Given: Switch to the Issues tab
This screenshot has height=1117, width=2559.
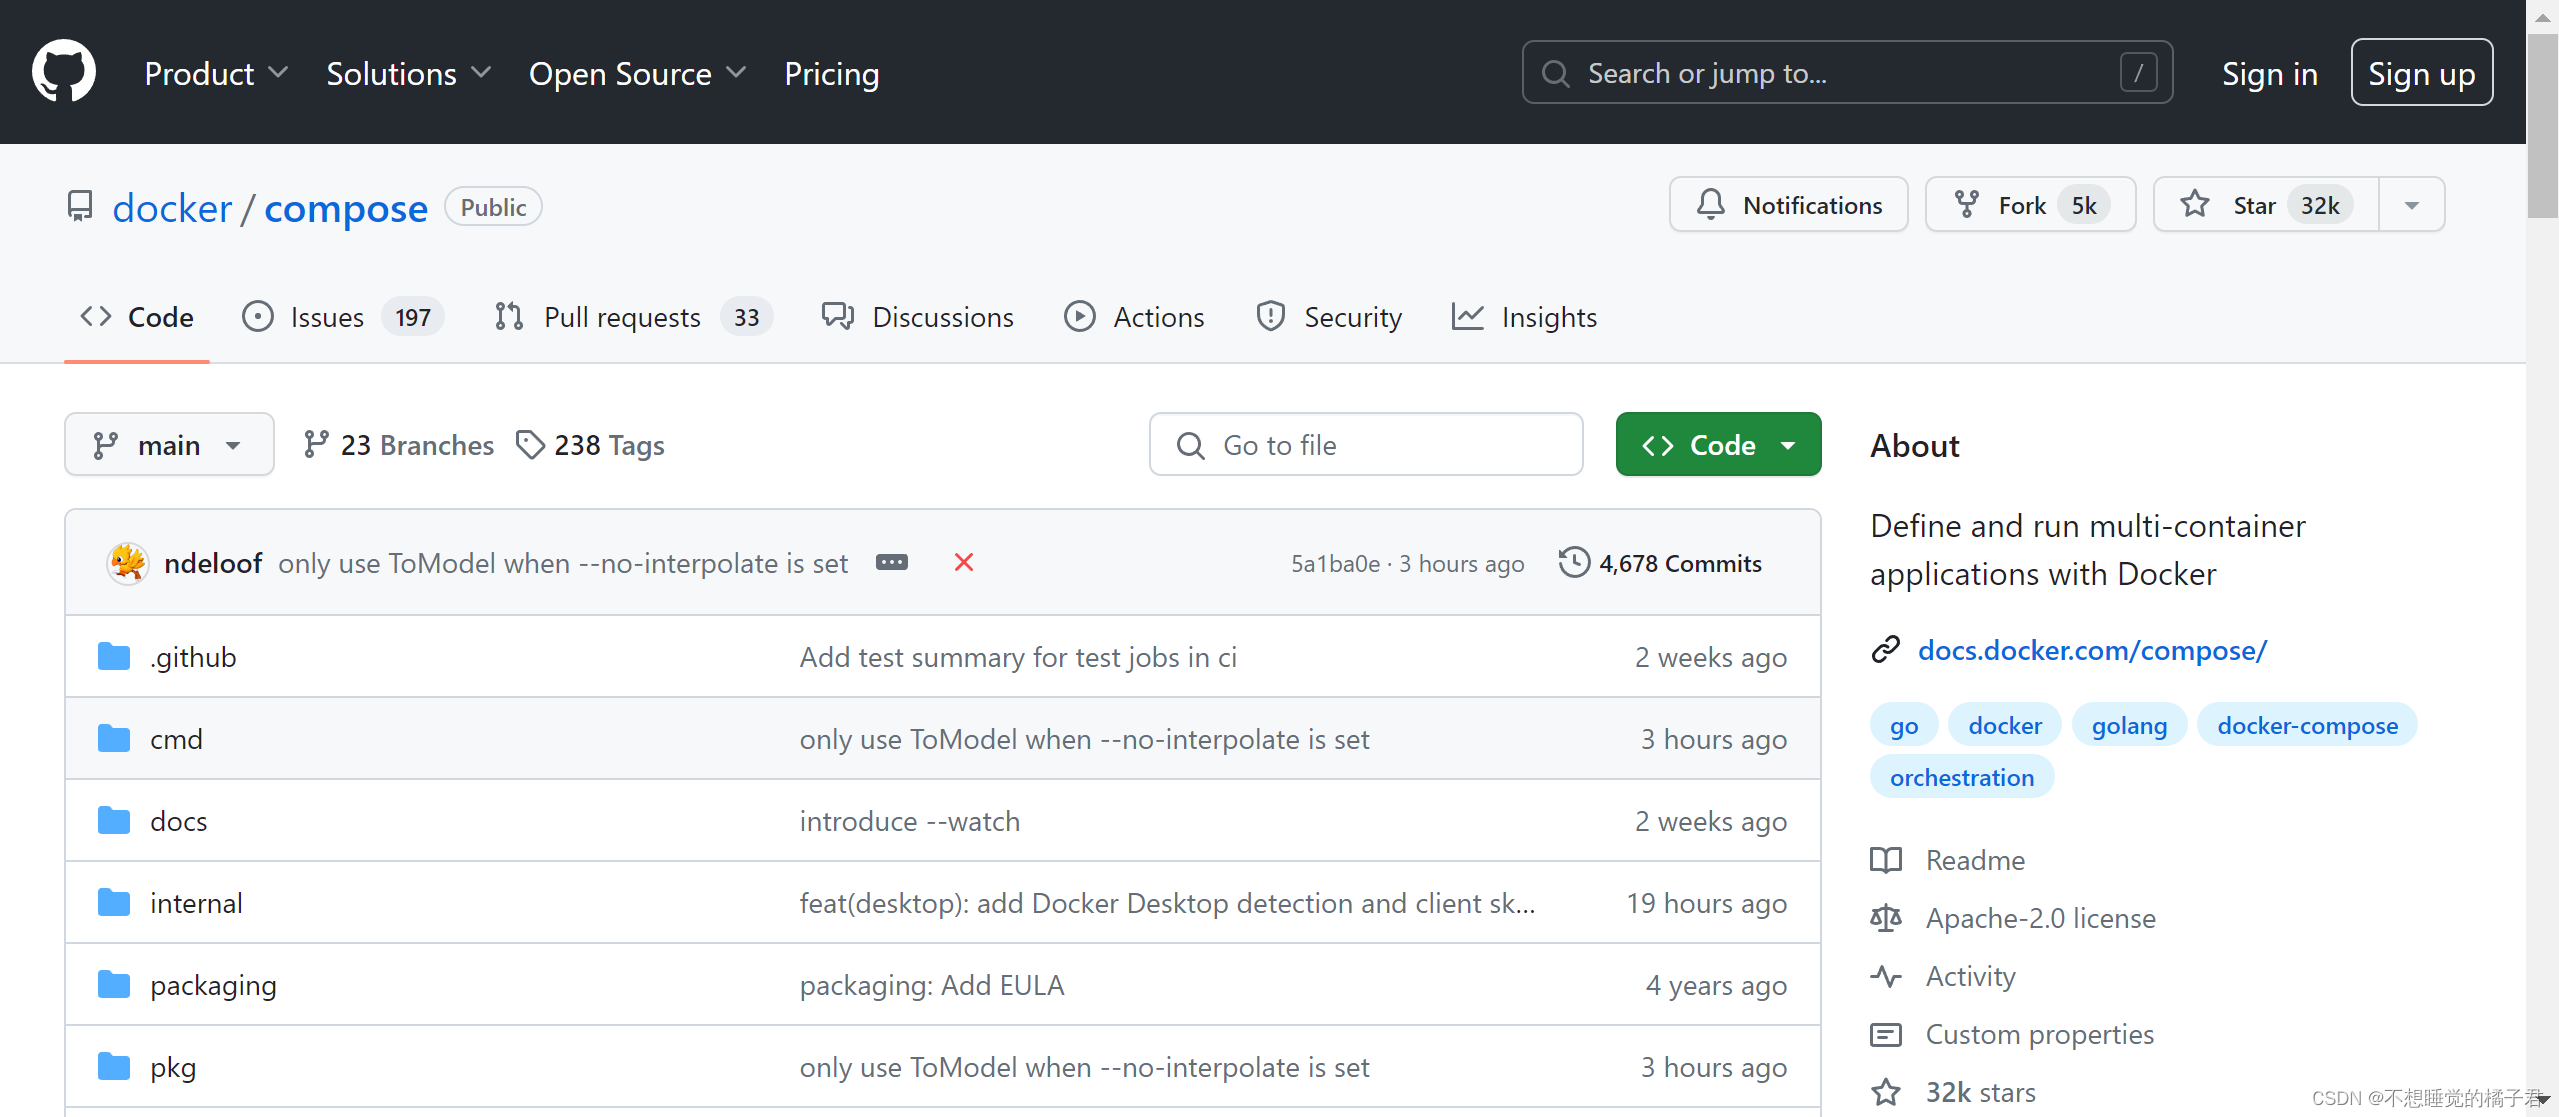Looking at the screenshot, I should coord(343,317).
